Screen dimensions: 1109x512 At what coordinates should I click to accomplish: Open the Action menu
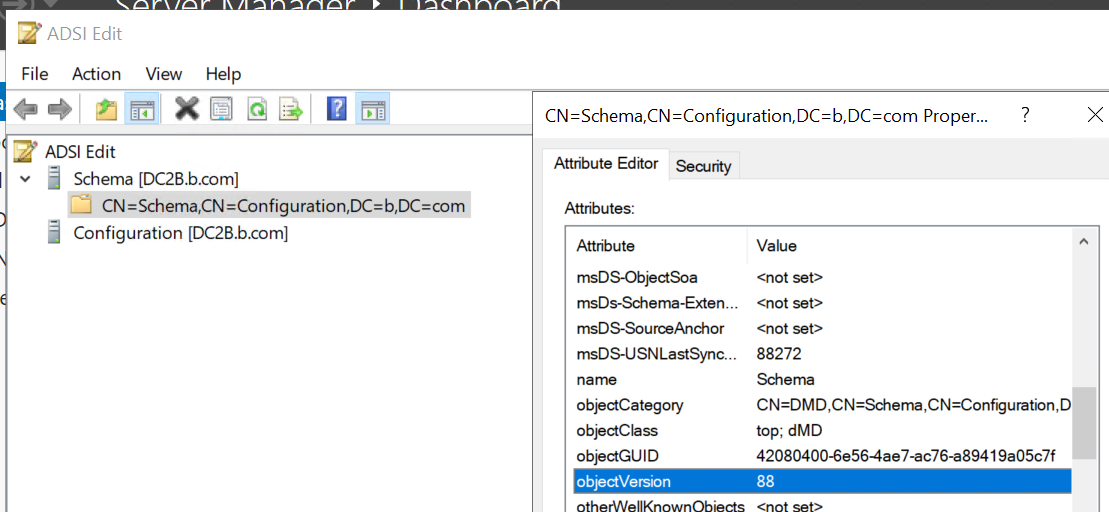click(96, 74)
